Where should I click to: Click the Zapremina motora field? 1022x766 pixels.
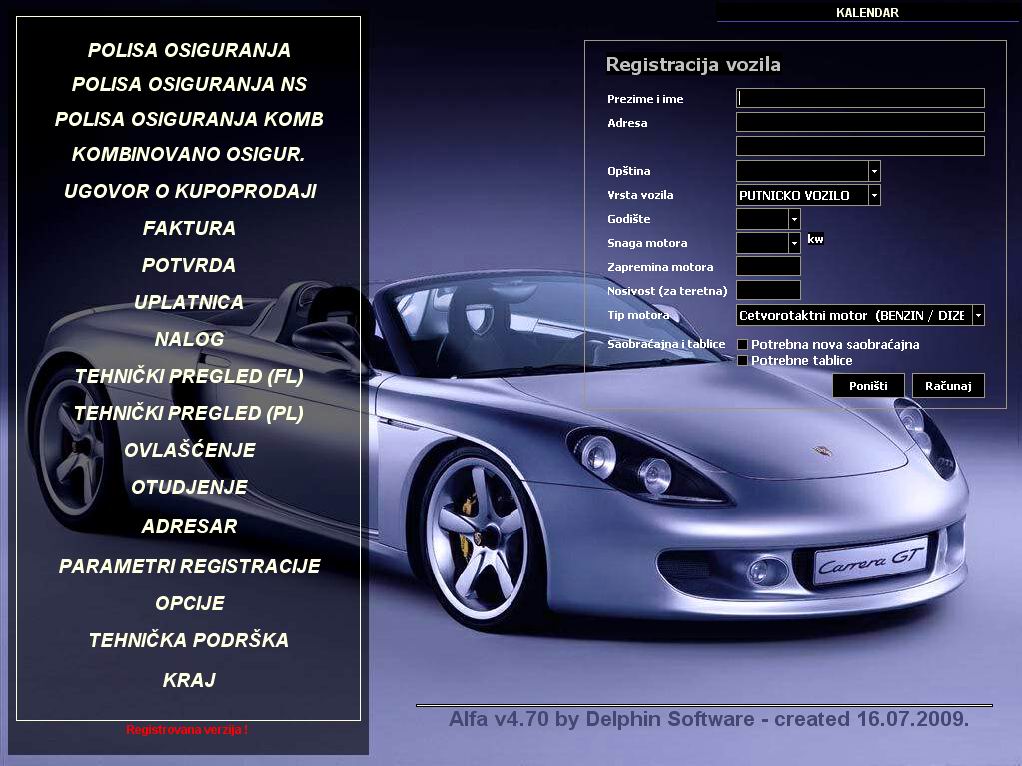(768, 266)
